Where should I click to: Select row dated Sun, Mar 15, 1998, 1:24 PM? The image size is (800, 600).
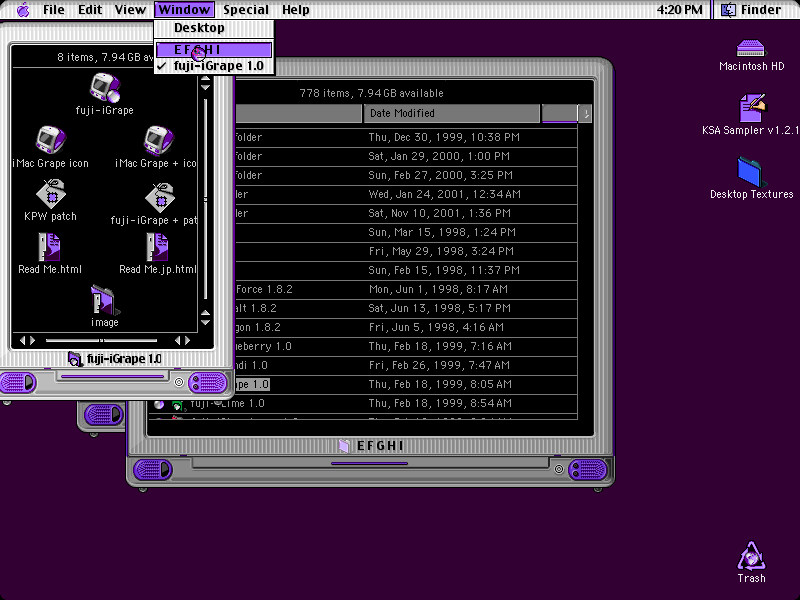[x=407, y=232]
